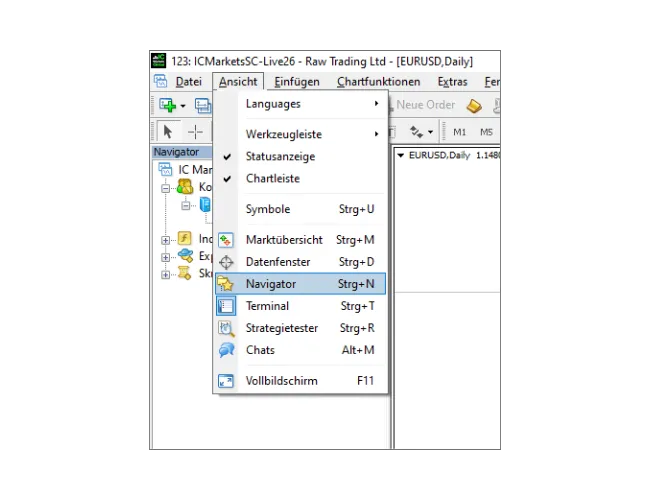The image size is (650, 500).
Task: Click the yellow function indicator icon
Action: [184, 238]
